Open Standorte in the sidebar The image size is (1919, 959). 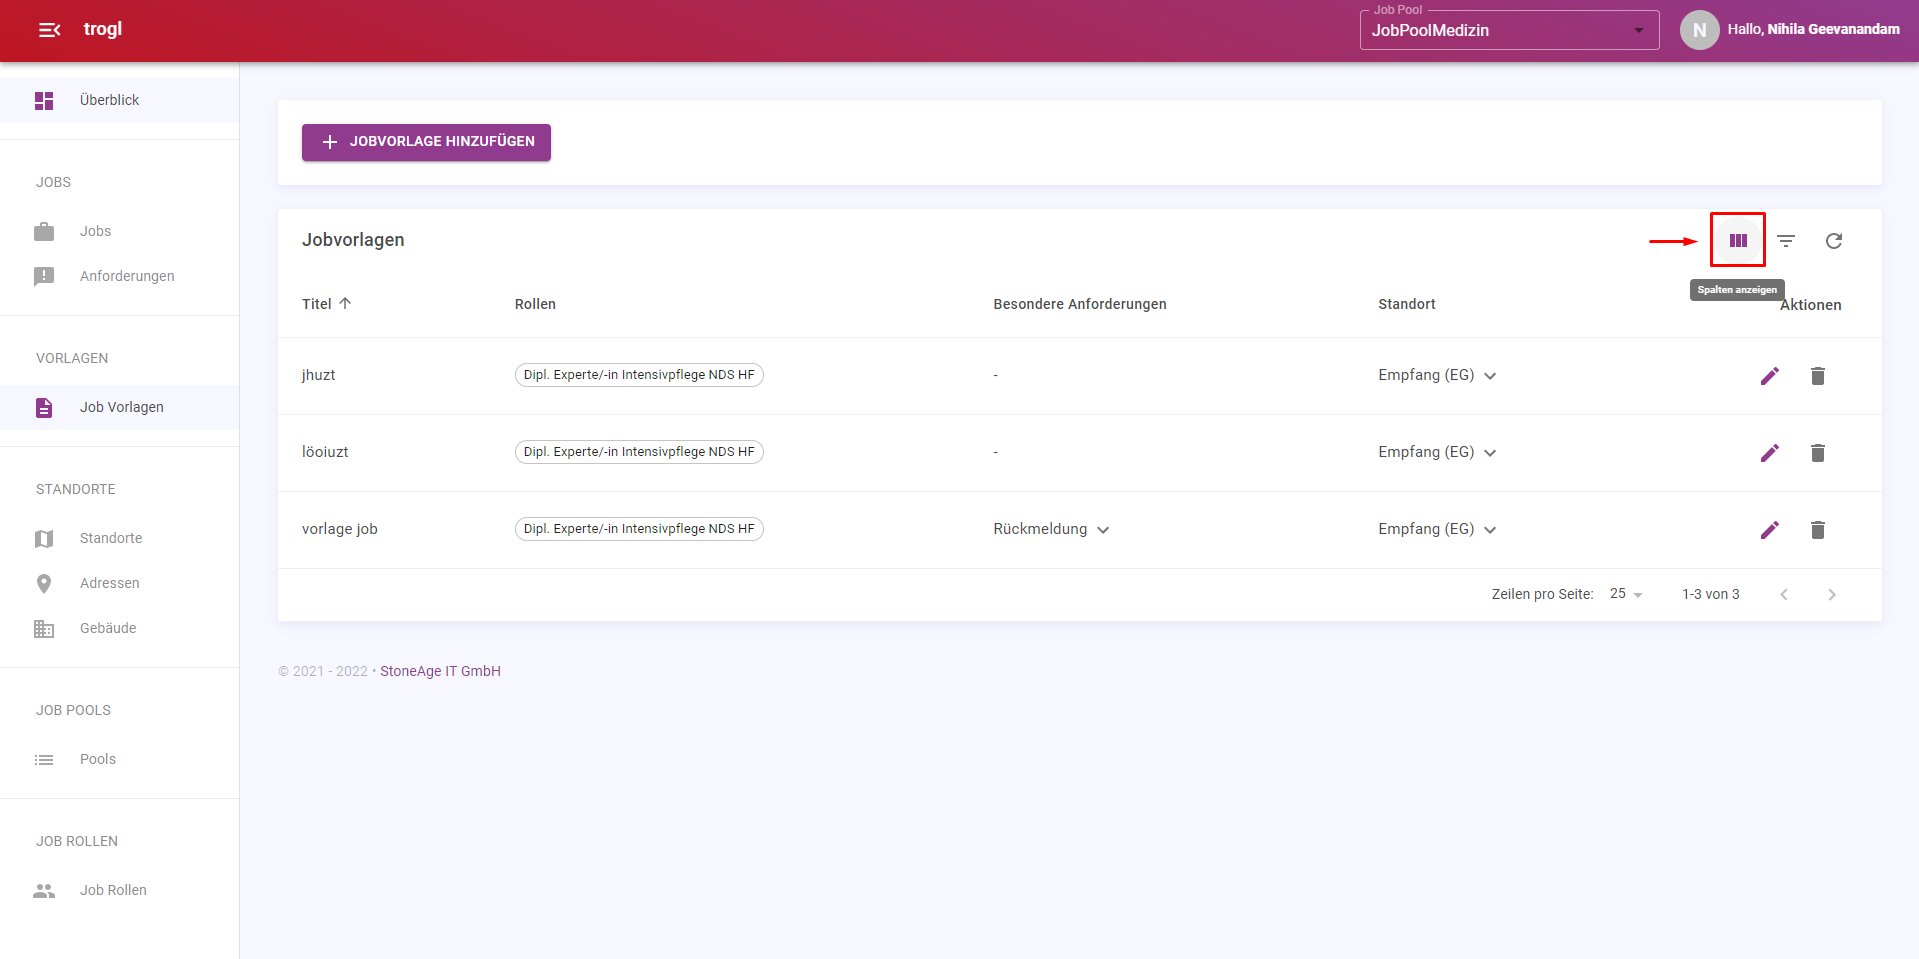(x=119, y=538)
